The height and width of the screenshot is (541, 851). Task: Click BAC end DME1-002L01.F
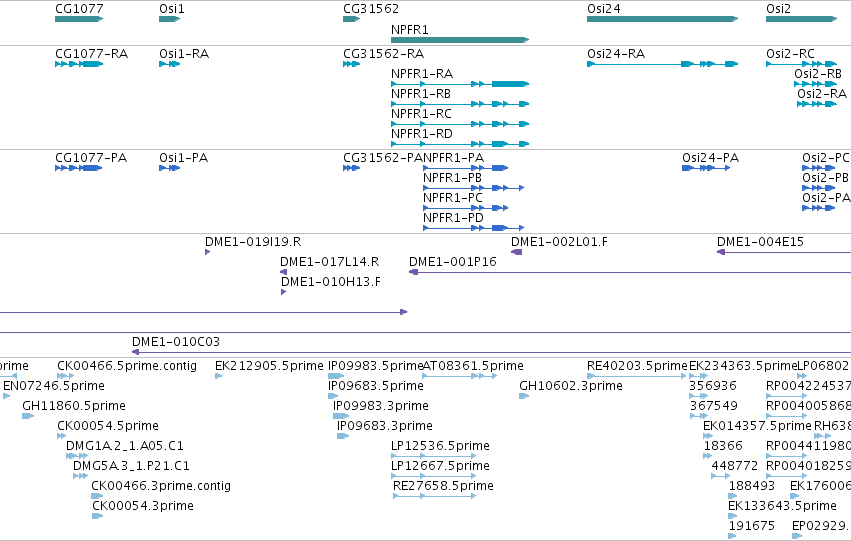[x=516, y=252]
